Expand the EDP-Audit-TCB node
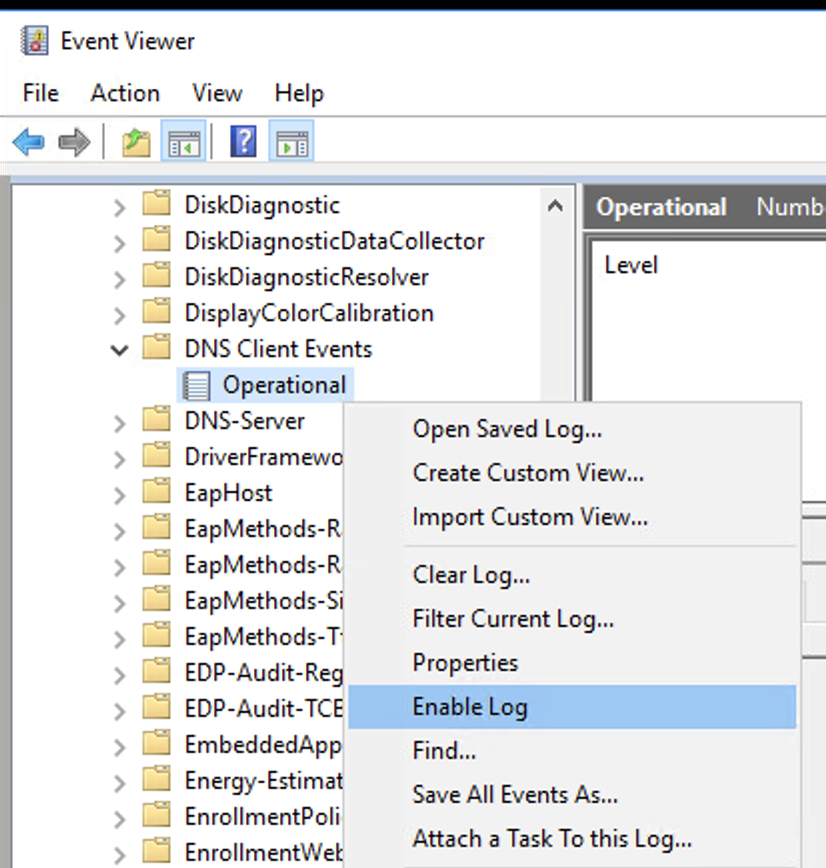The image size is (826, 868). click(x=119, y=711)
